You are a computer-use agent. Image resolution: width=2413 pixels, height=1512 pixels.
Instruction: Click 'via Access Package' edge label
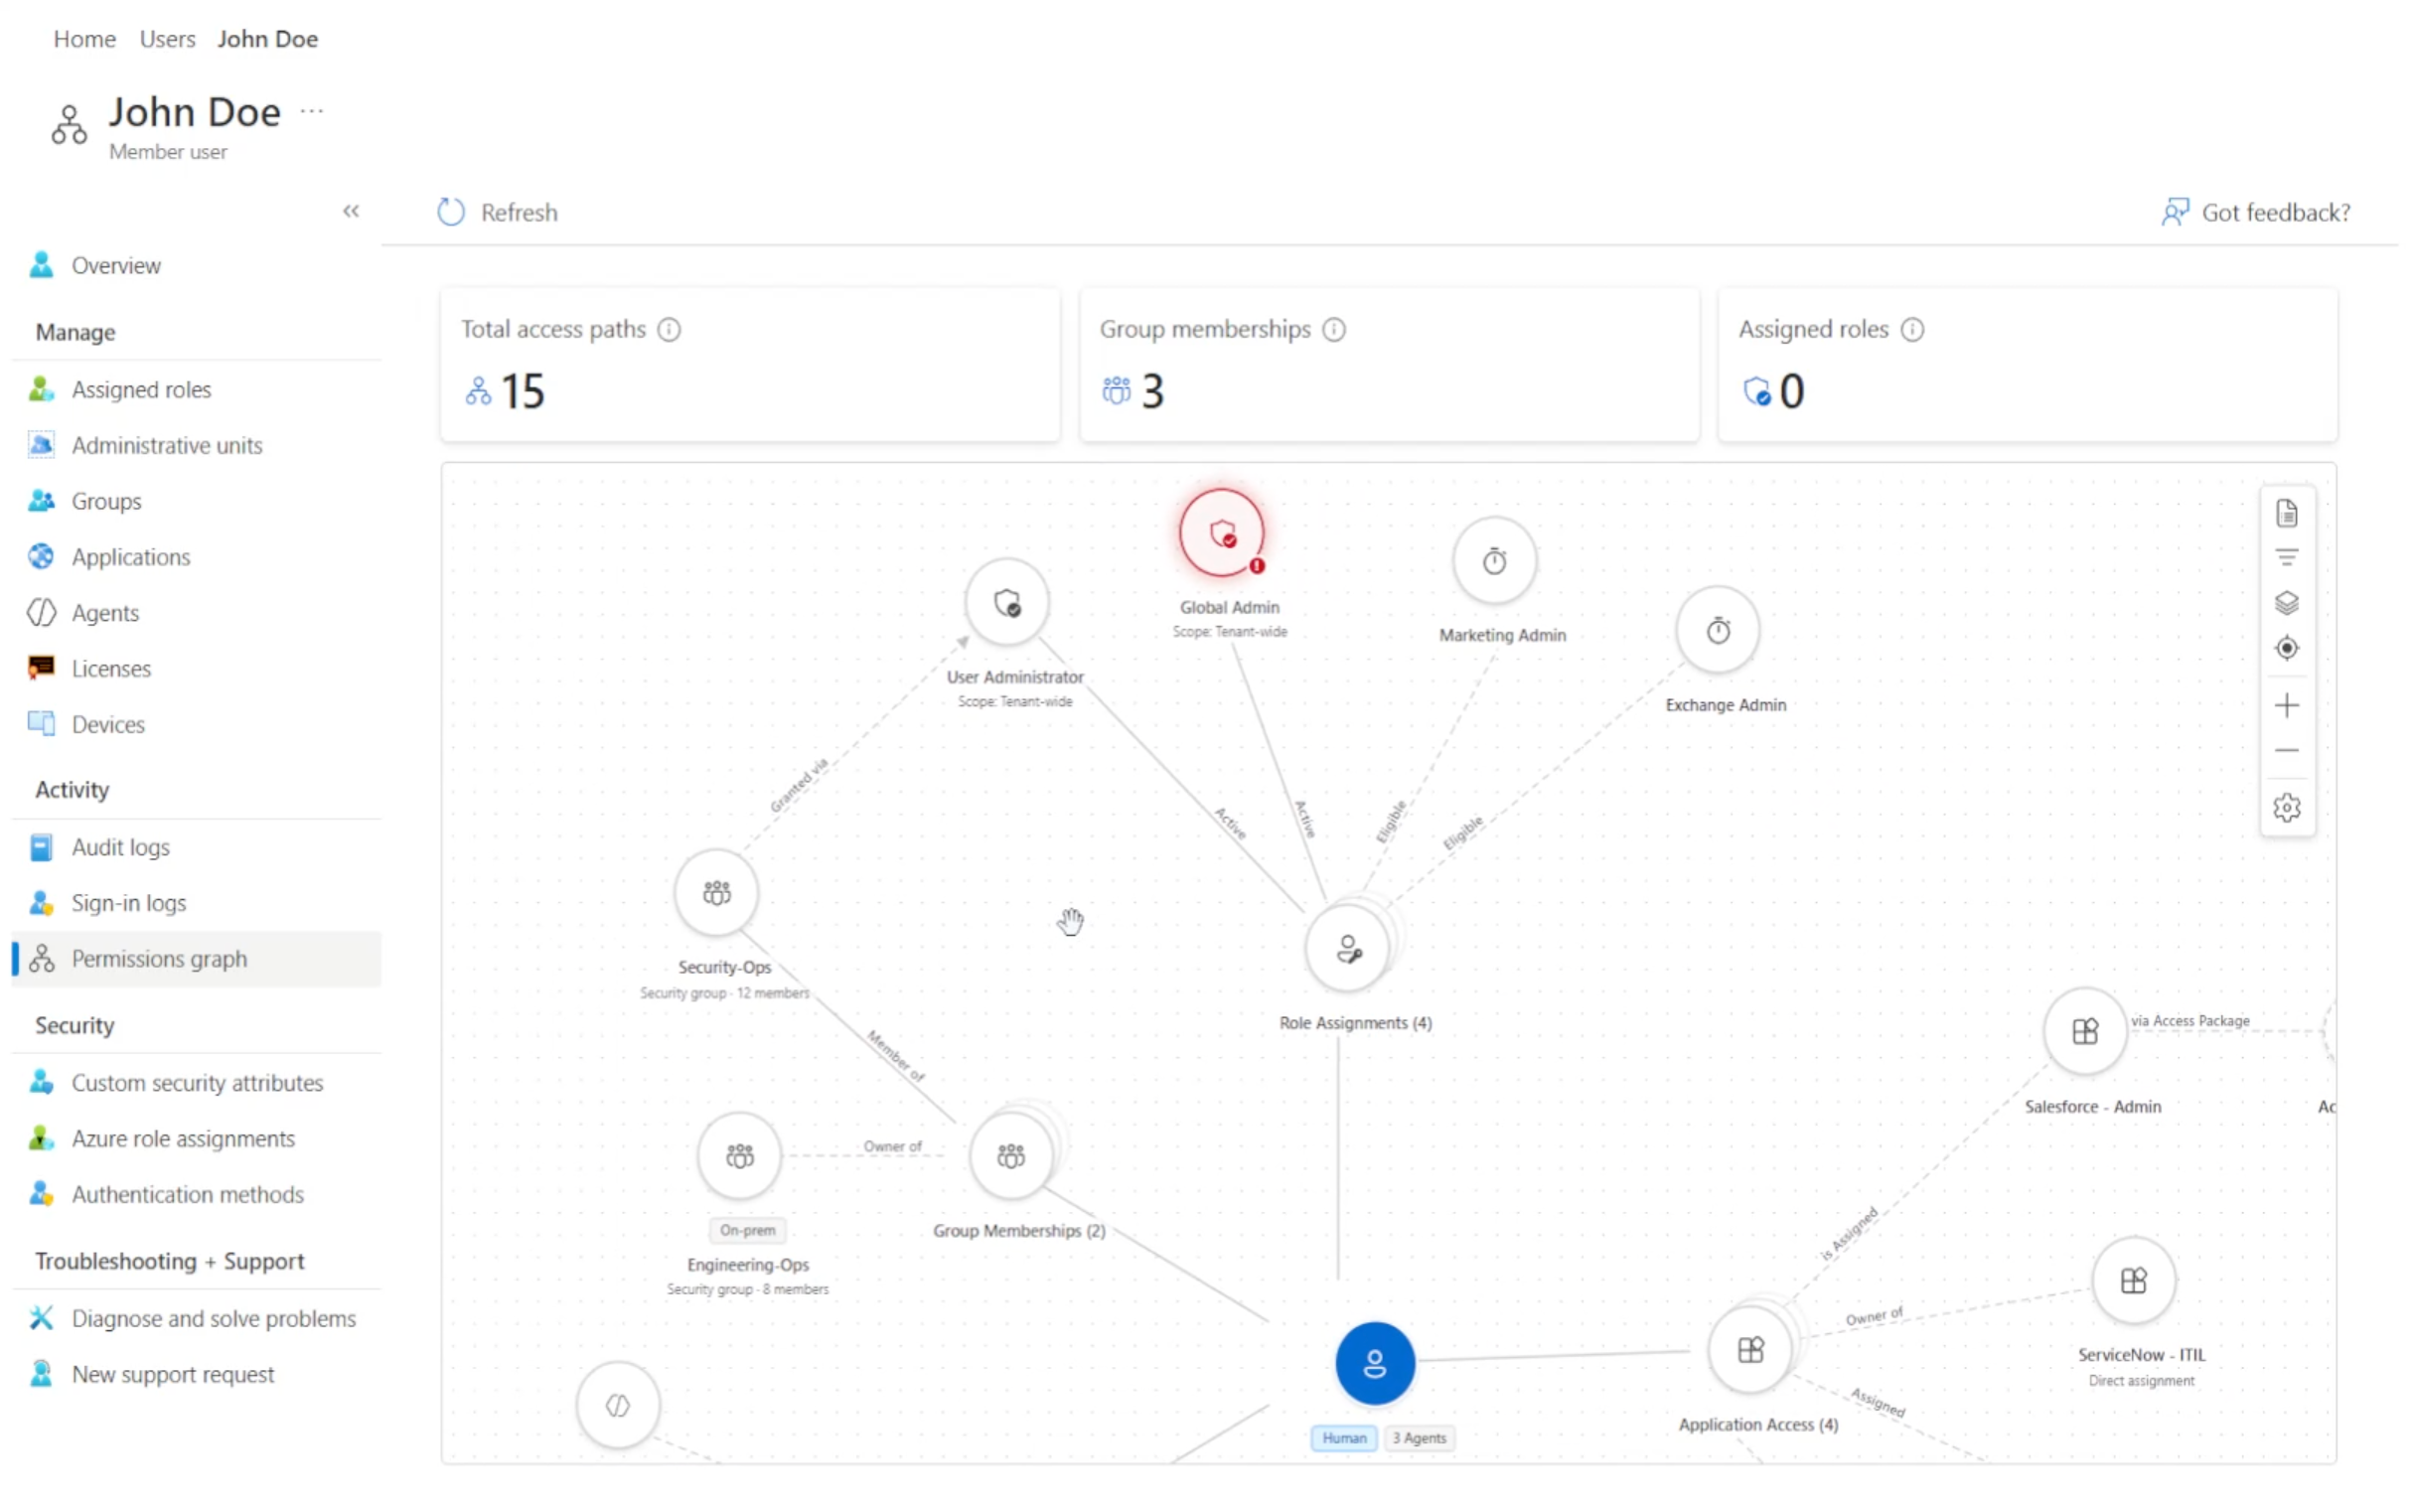point(2189,1021)
